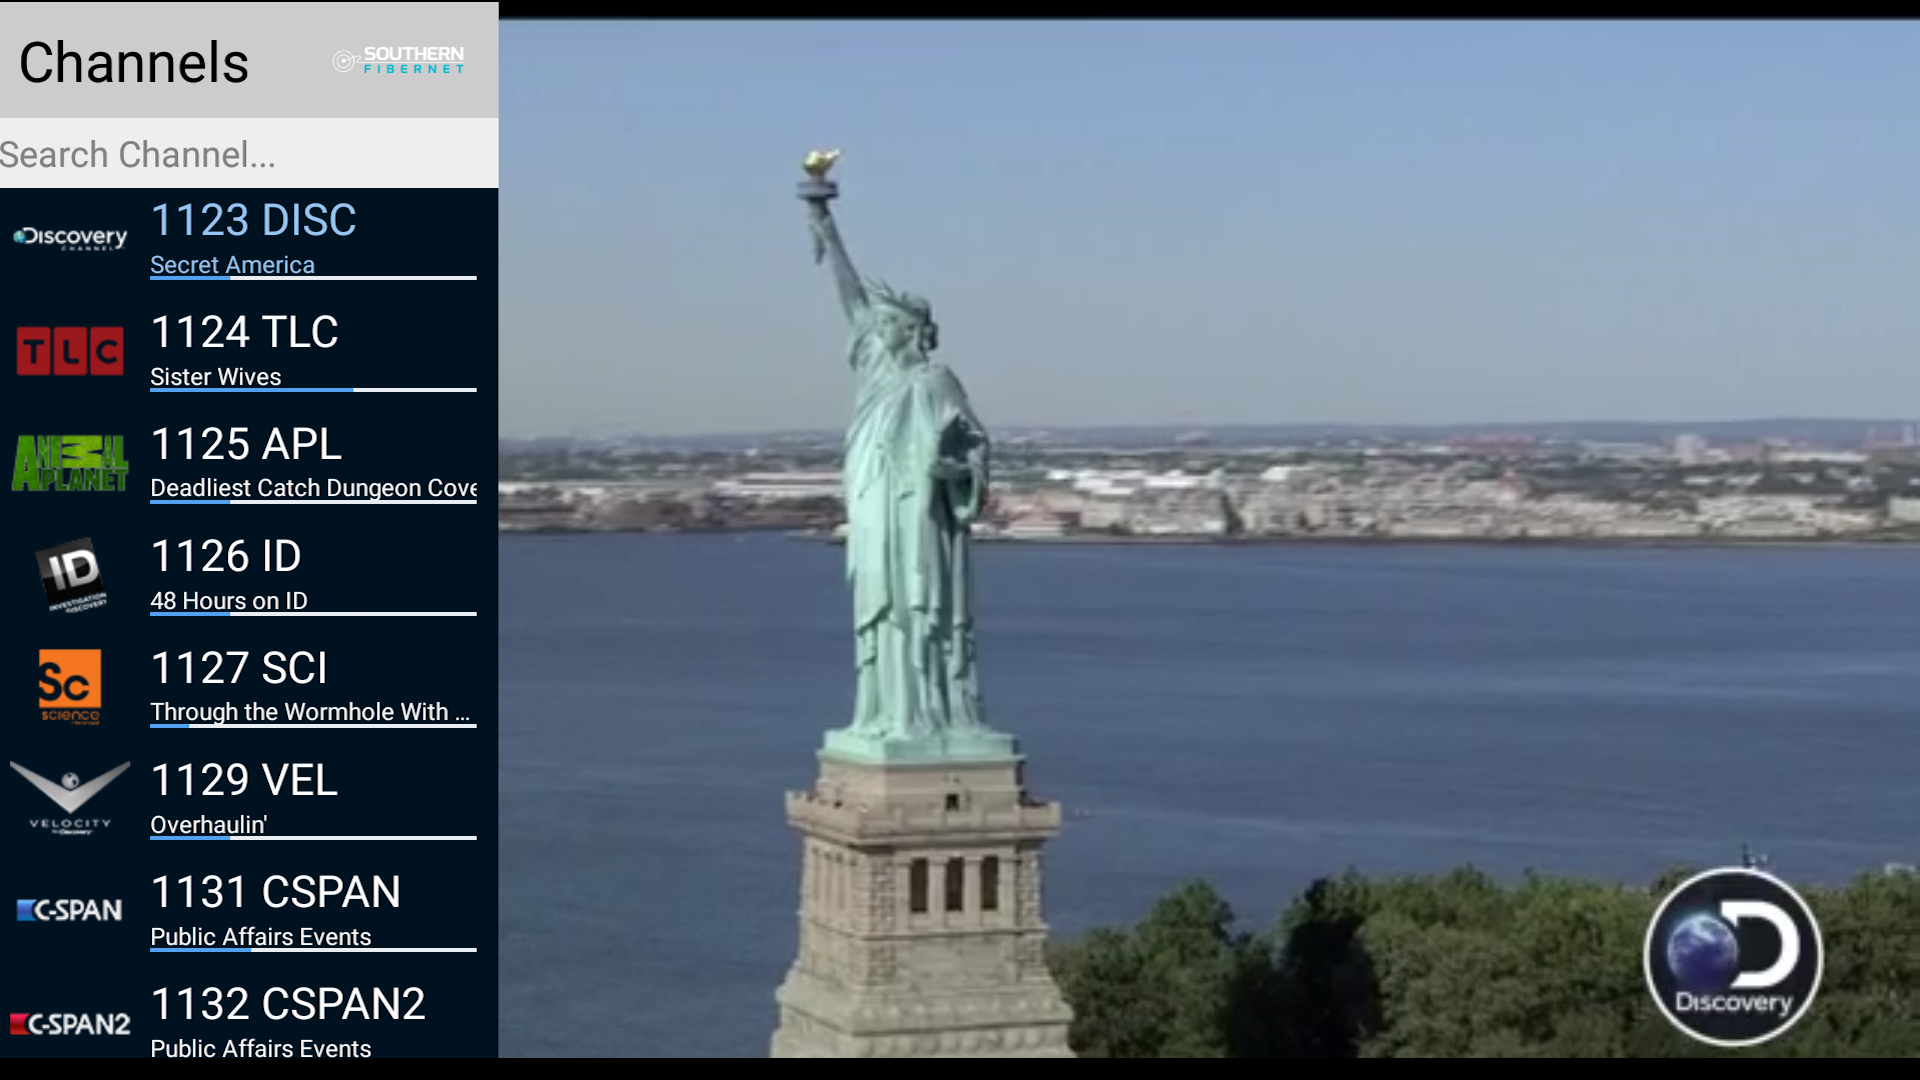Open the Secret America program entry
Viewport: 1920px width, 1080px height.
point(232,265)
